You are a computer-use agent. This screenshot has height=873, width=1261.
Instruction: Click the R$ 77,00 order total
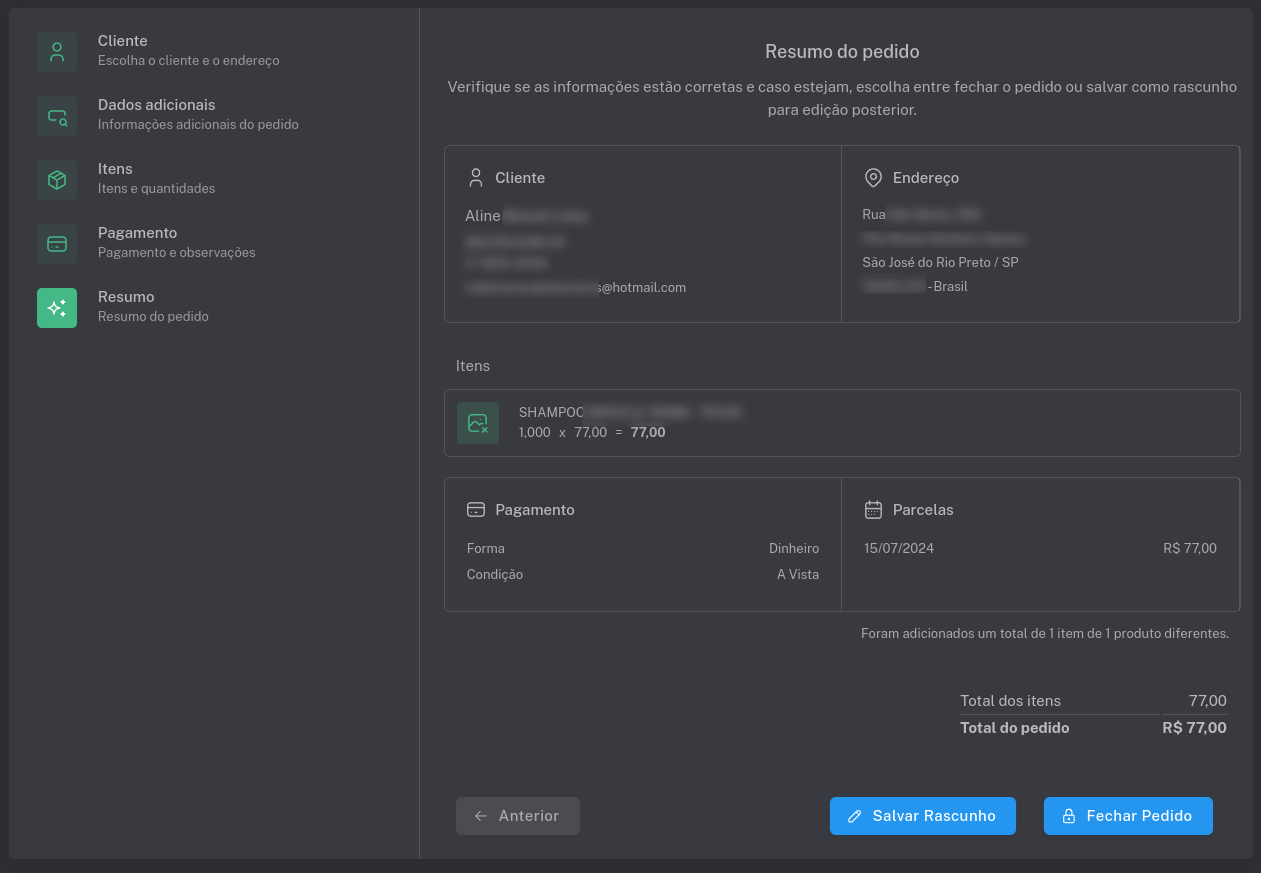pos(1194,728)
